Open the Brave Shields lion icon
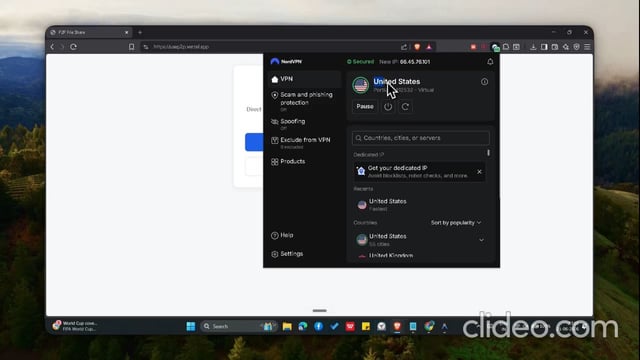The height and width of the screenshot is (360, 640). 417,47
